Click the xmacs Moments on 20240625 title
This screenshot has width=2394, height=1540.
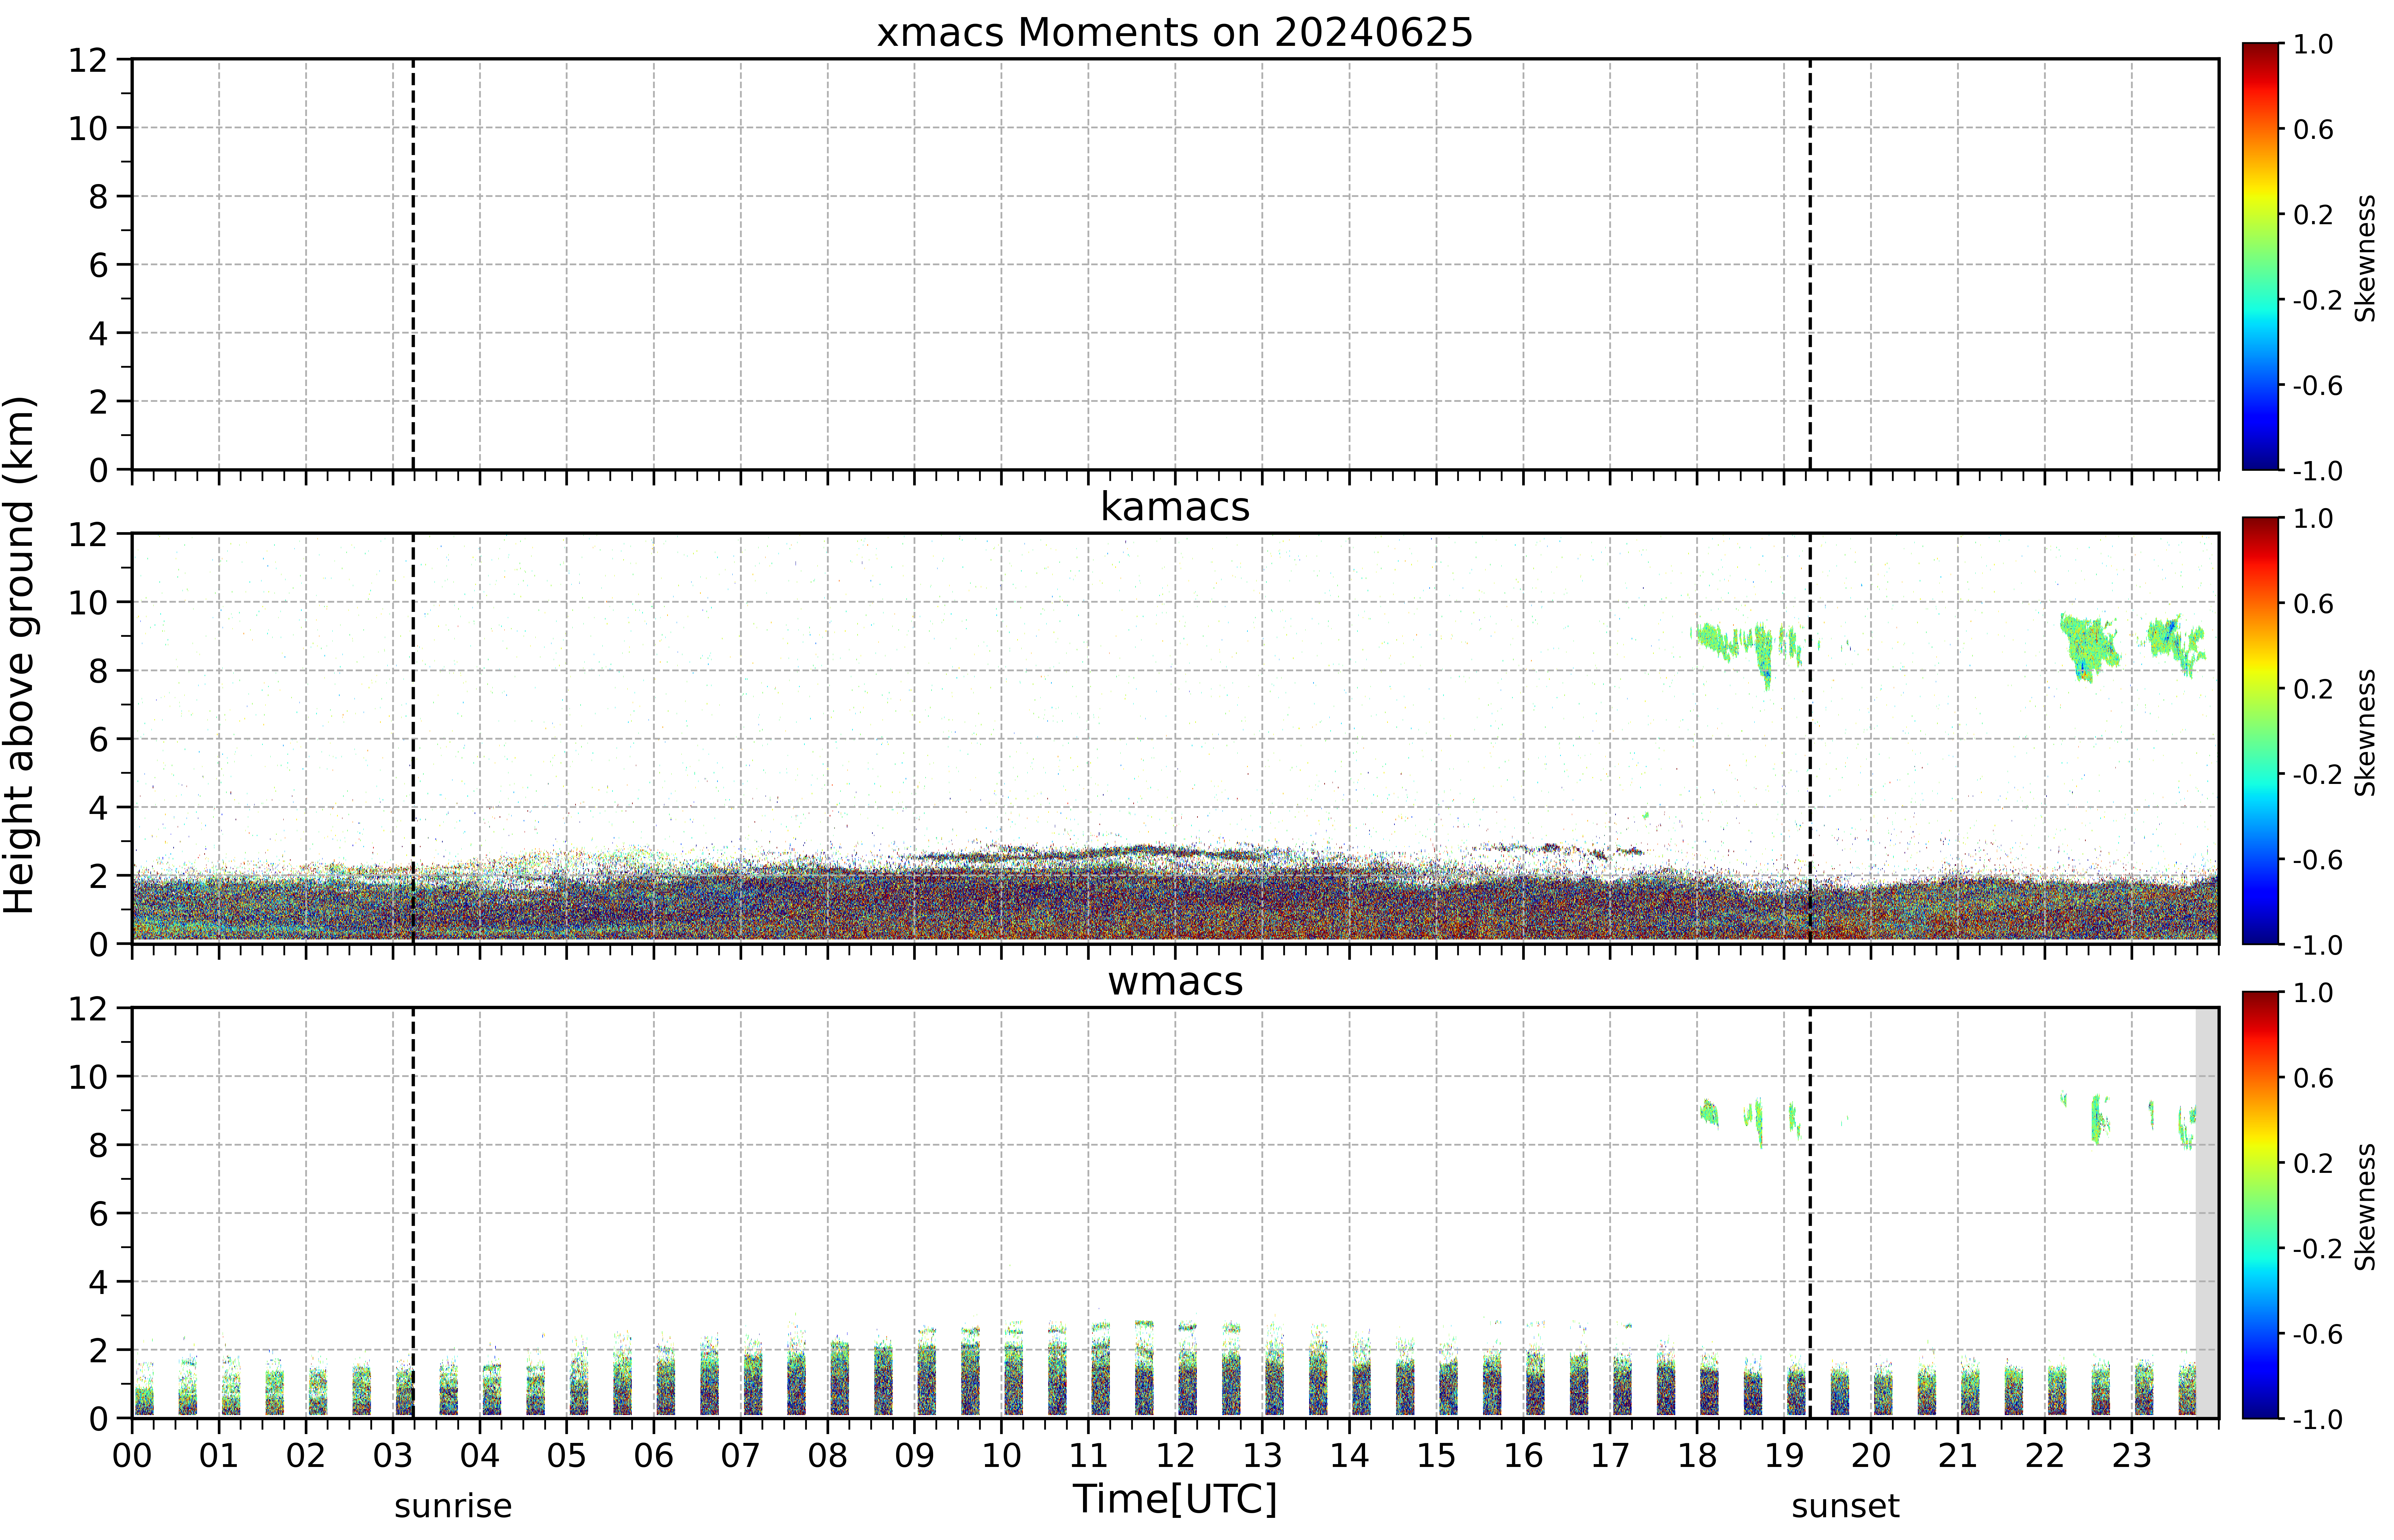click(1175, 33)
